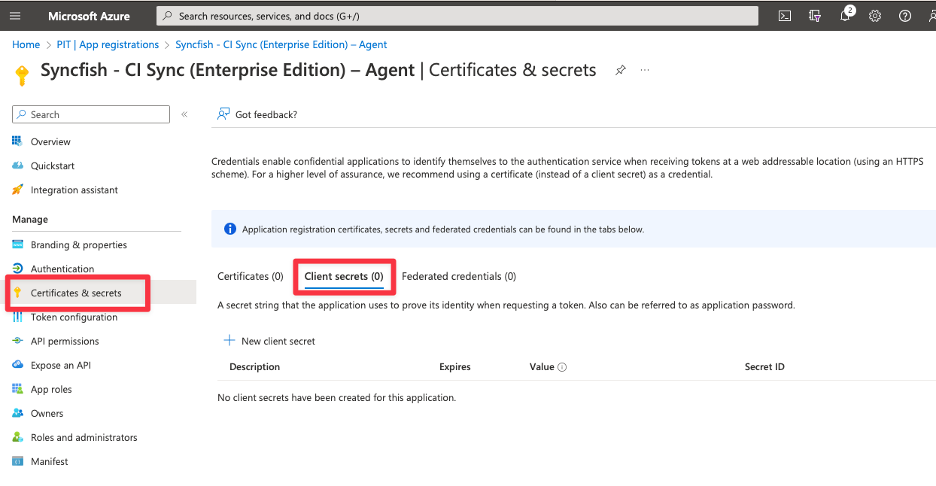This screenshot has height=486, width=936.
Task: Click the Description column header
Action: point(254,367)
